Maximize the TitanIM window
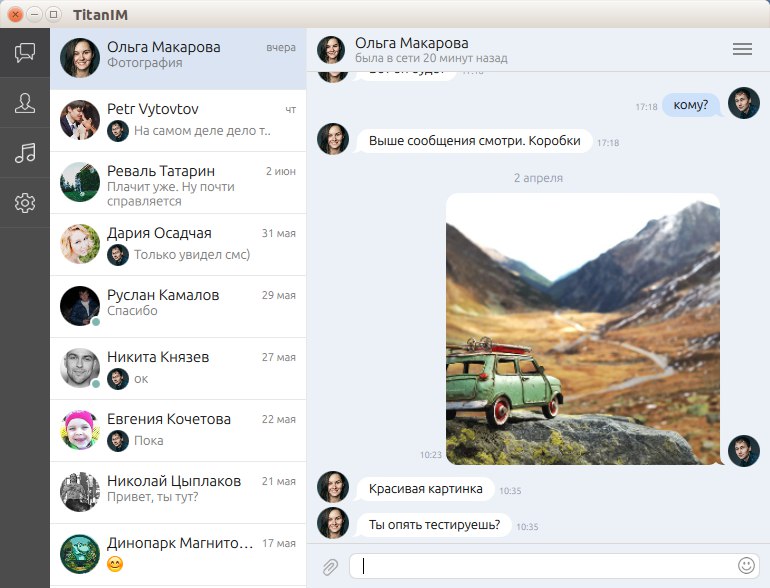 pos(54,15)
